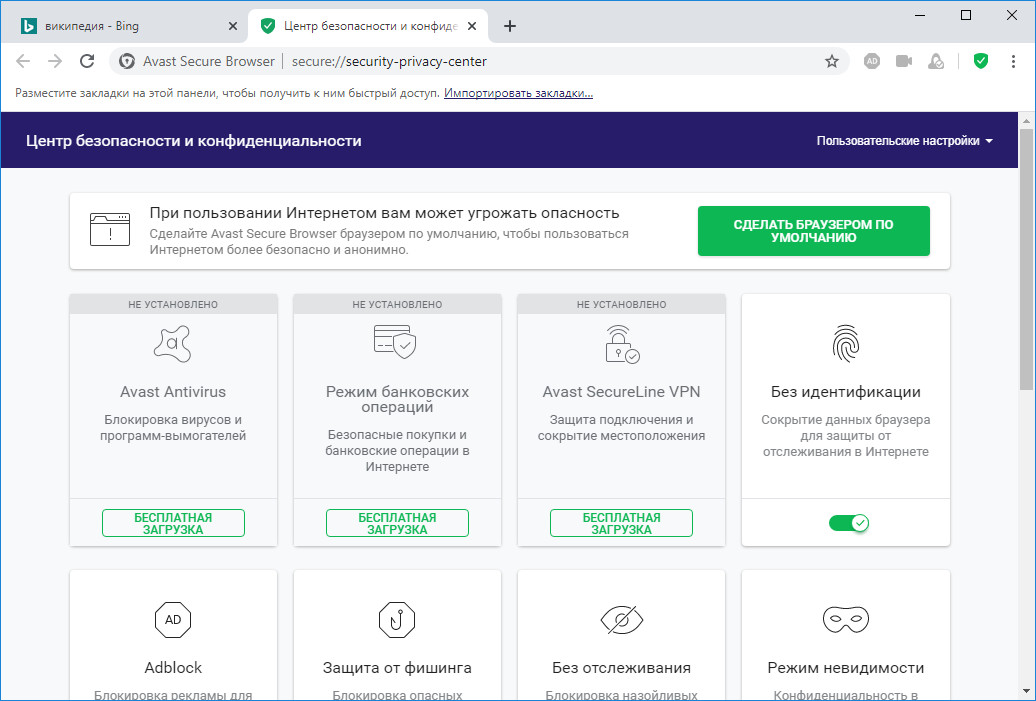Open the browser three-dot menu
This screenshot has height=701, width=1036.
click(x=1013, y=61)
